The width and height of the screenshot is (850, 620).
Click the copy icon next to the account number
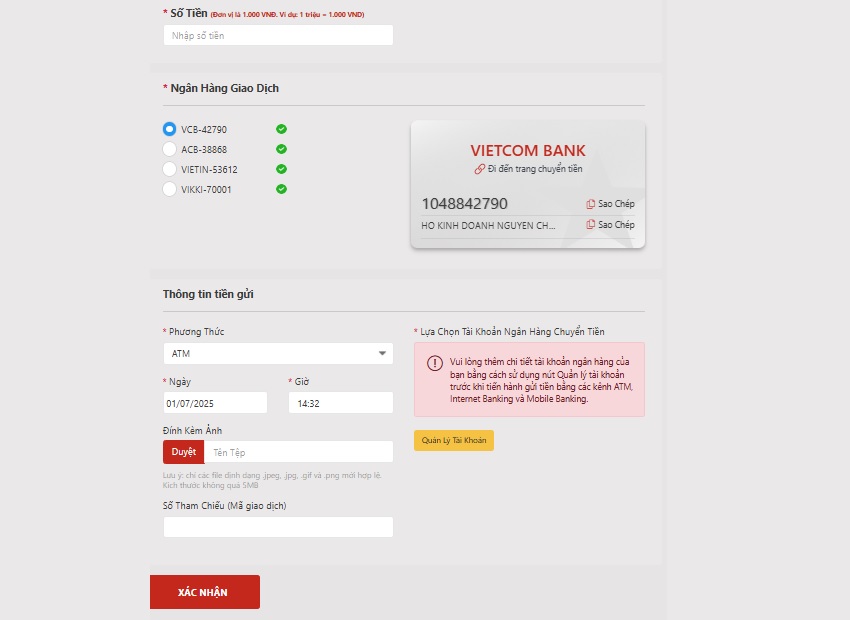click(x=590, y=204)
